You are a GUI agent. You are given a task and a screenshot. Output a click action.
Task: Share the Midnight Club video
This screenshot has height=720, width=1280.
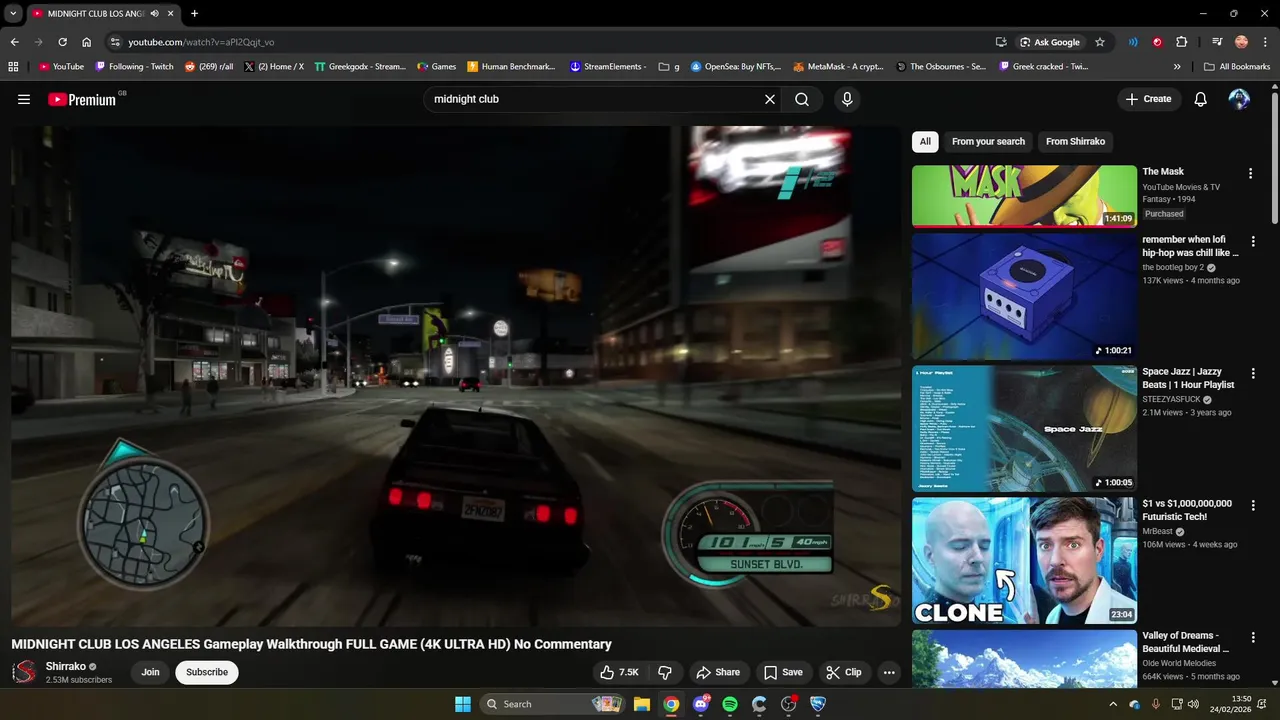[x=718, y=672]
